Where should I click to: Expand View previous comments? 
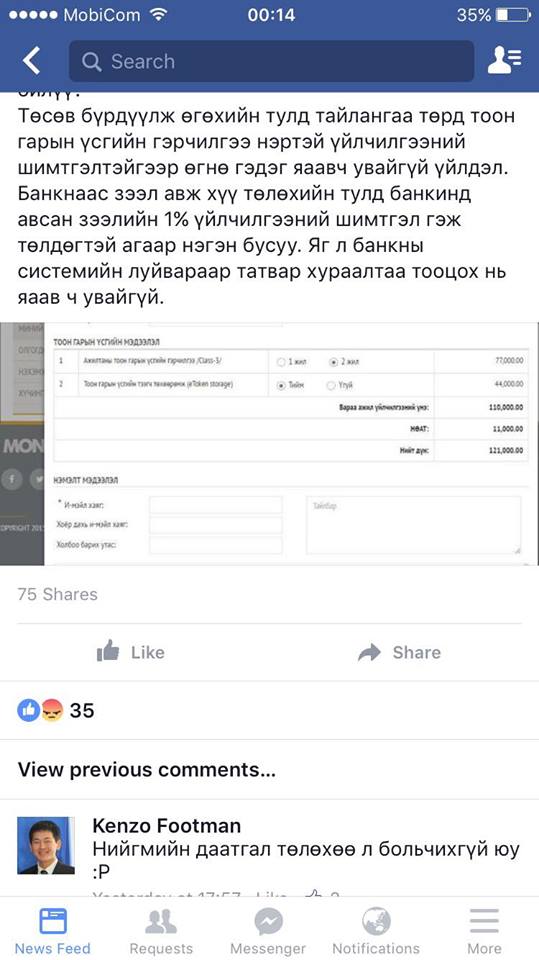(146, 770)
